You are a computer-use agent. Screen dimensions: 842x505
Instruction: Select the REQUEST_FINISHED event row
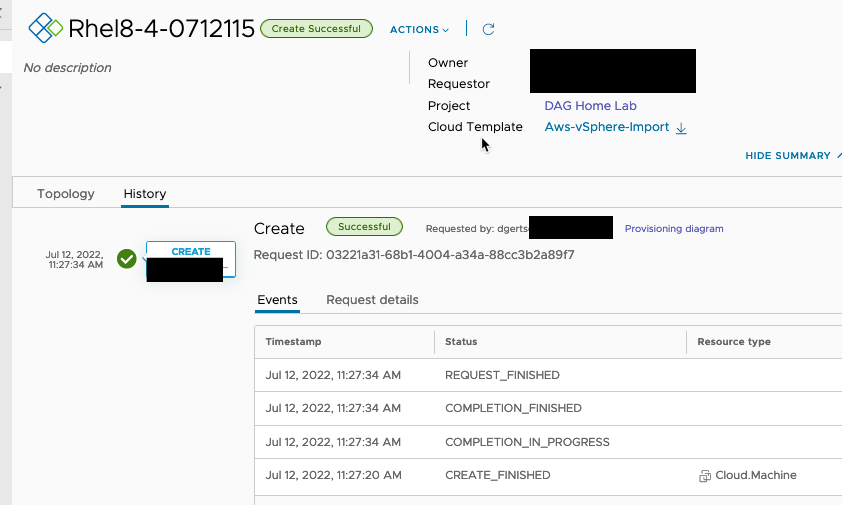pos(502,375)
